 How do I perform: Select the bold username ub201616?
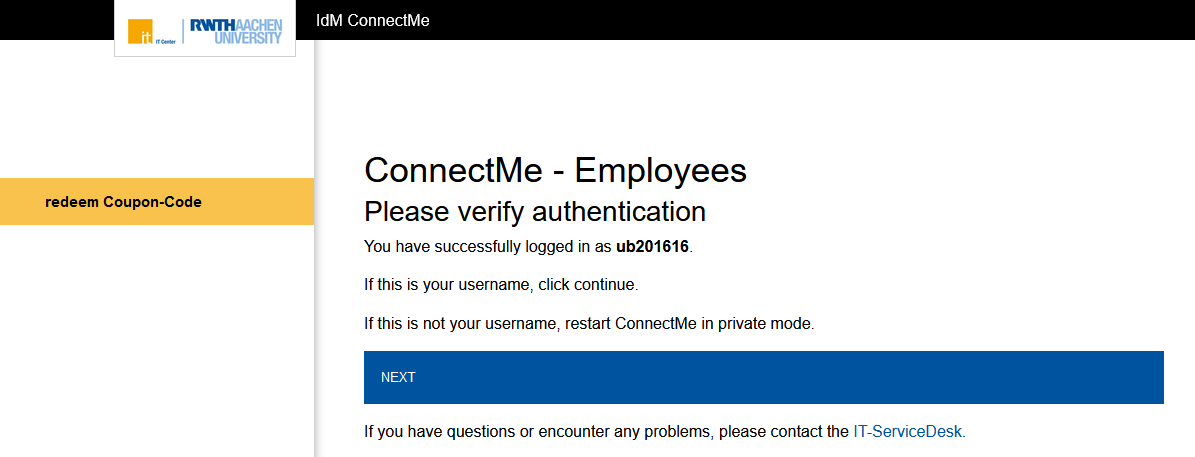click(652, 246)
